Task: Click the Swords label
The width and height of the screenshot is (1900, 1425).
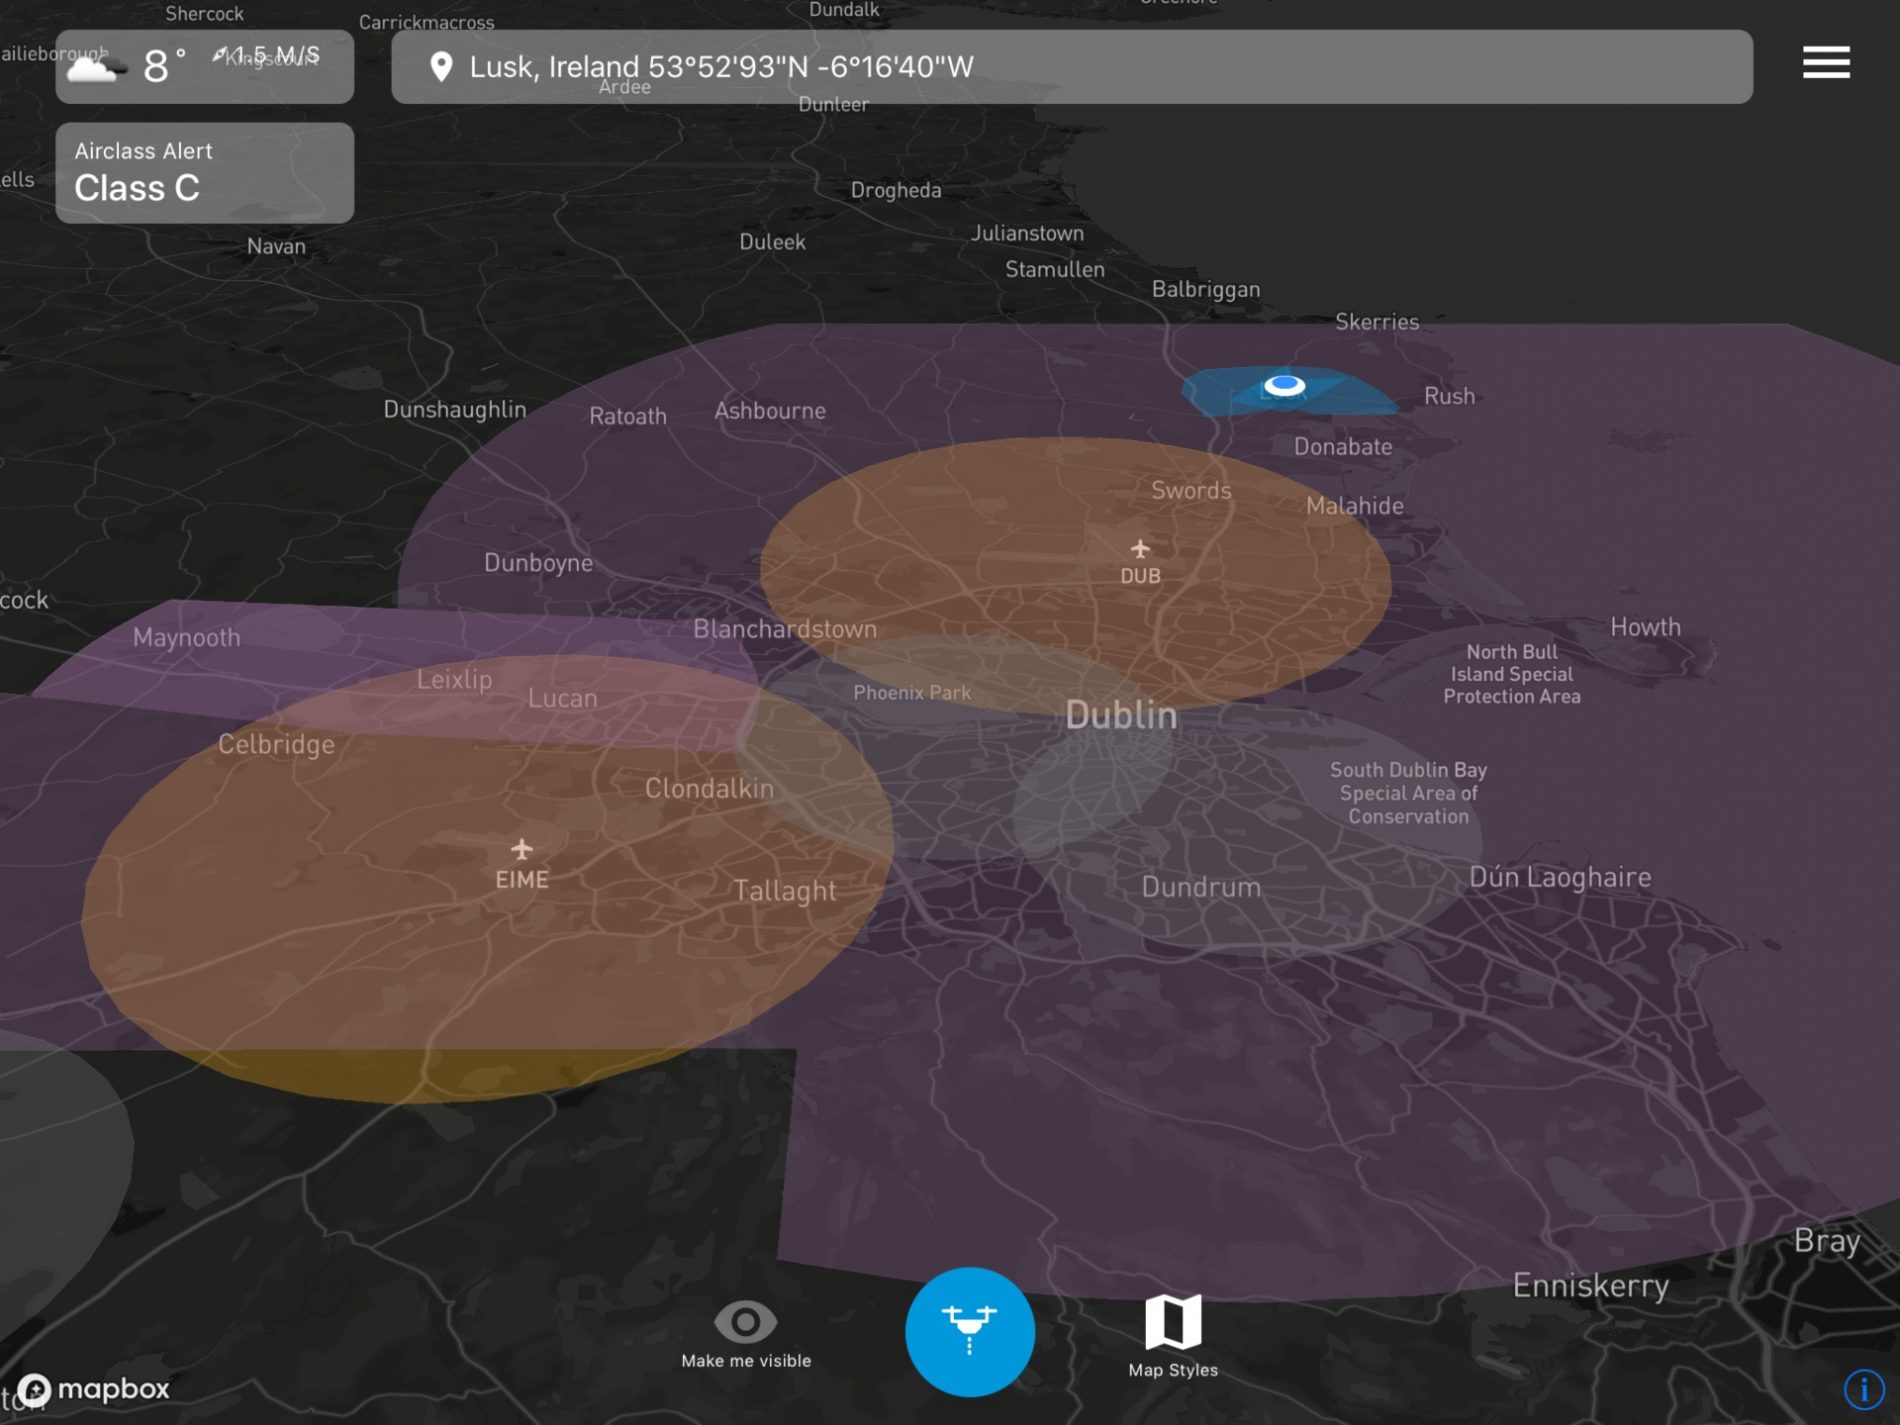Action: coord(1191,490)
